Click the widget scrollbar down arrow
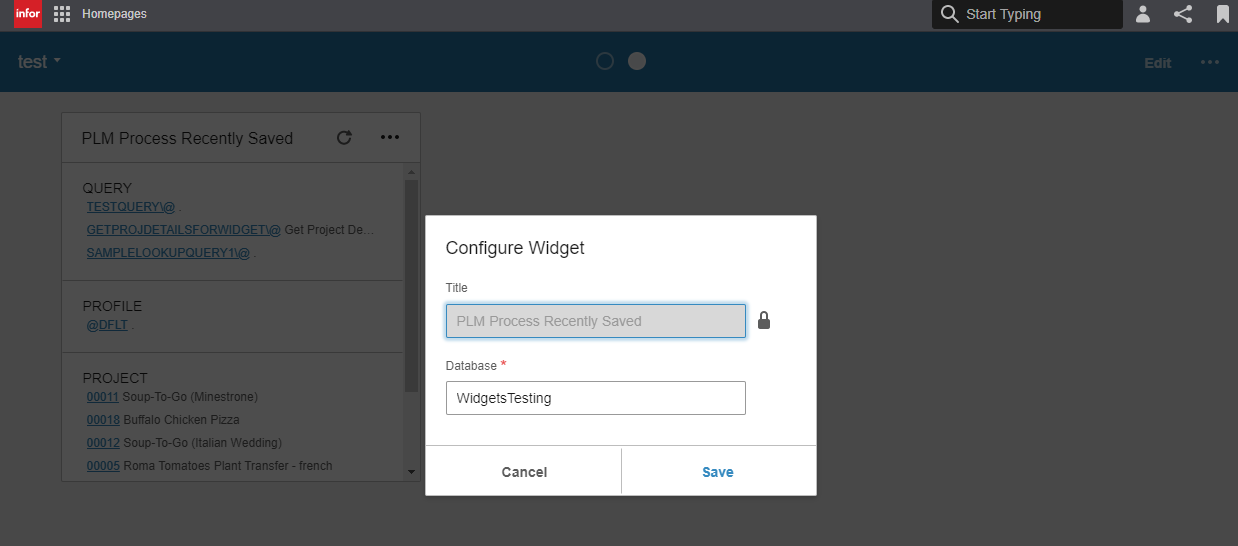The height and width of the screenshot is (546, 1238). [411, 471]
